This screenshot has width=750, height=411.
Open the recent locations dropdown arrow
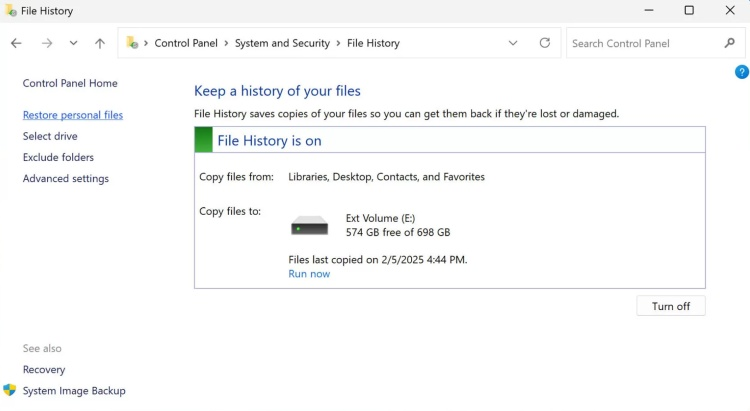(73, 43)
